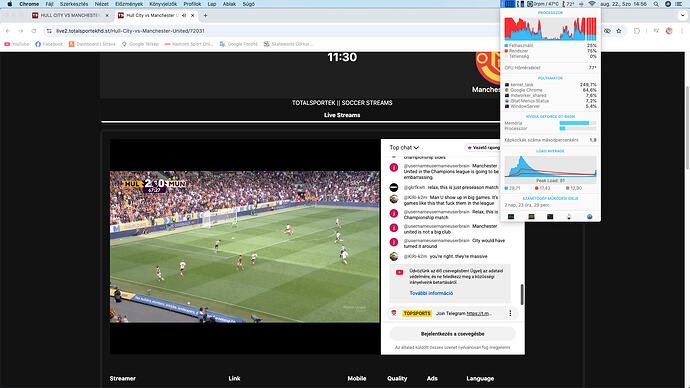Click the Vezető rajongó chip in chat
The image size is (690, 388).
click(483, 148)
